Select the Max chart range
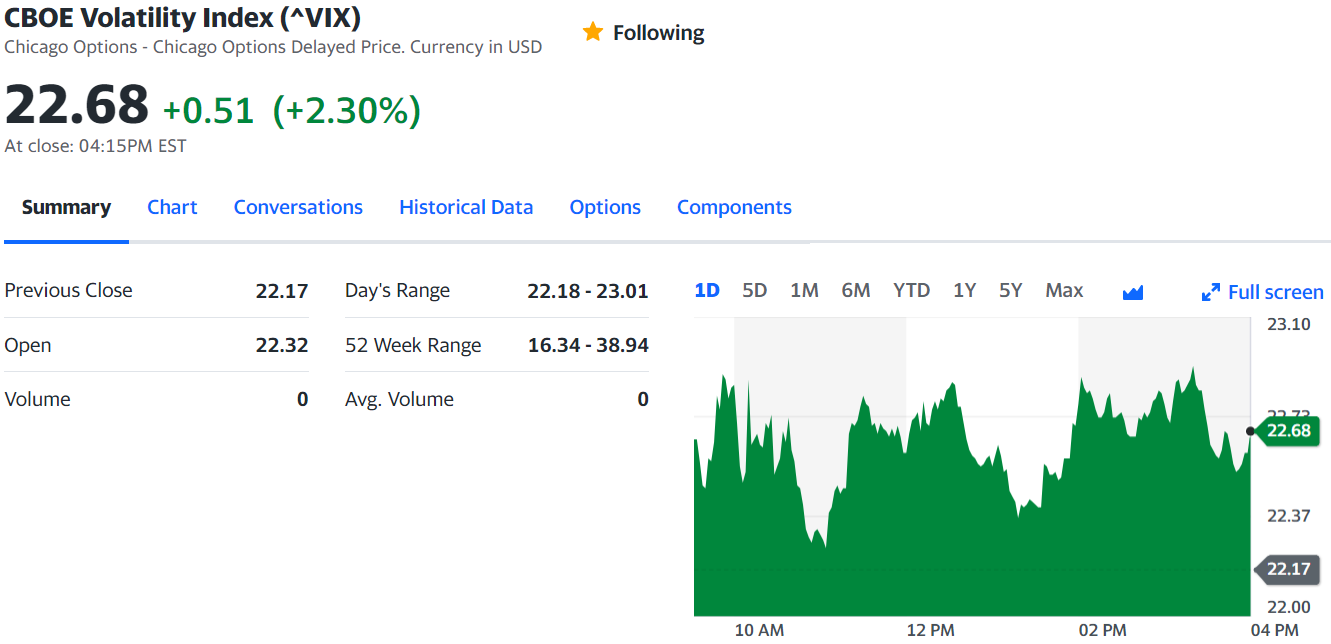 click(1064, 290)
